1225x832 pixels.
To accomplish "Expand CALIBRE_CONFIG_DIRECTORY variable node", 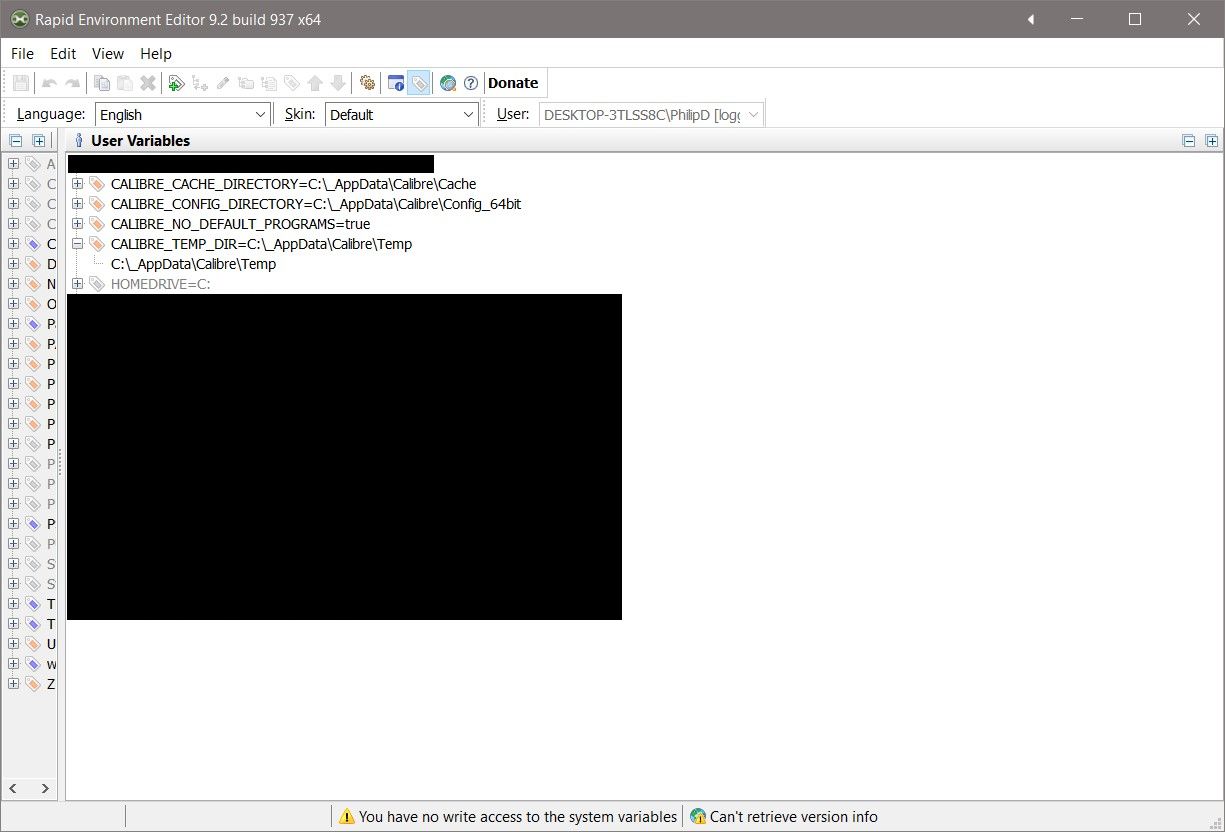I will 78,204.
